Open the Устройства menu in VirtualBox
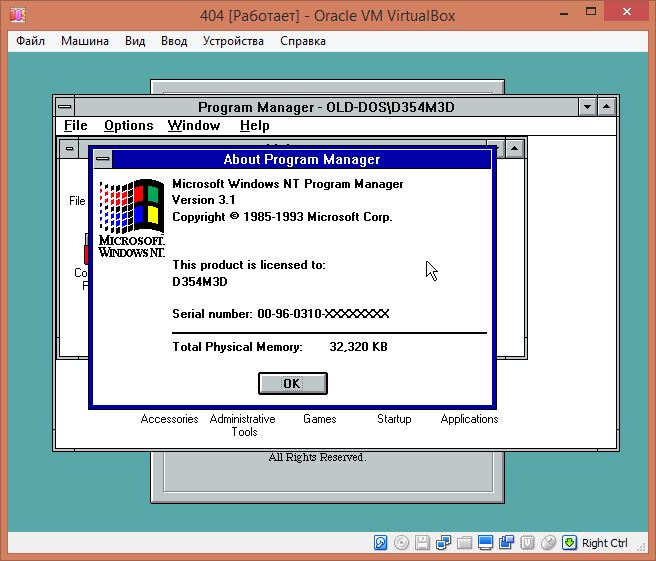Viewport: 656px width, 561px height. pos(233,41)
